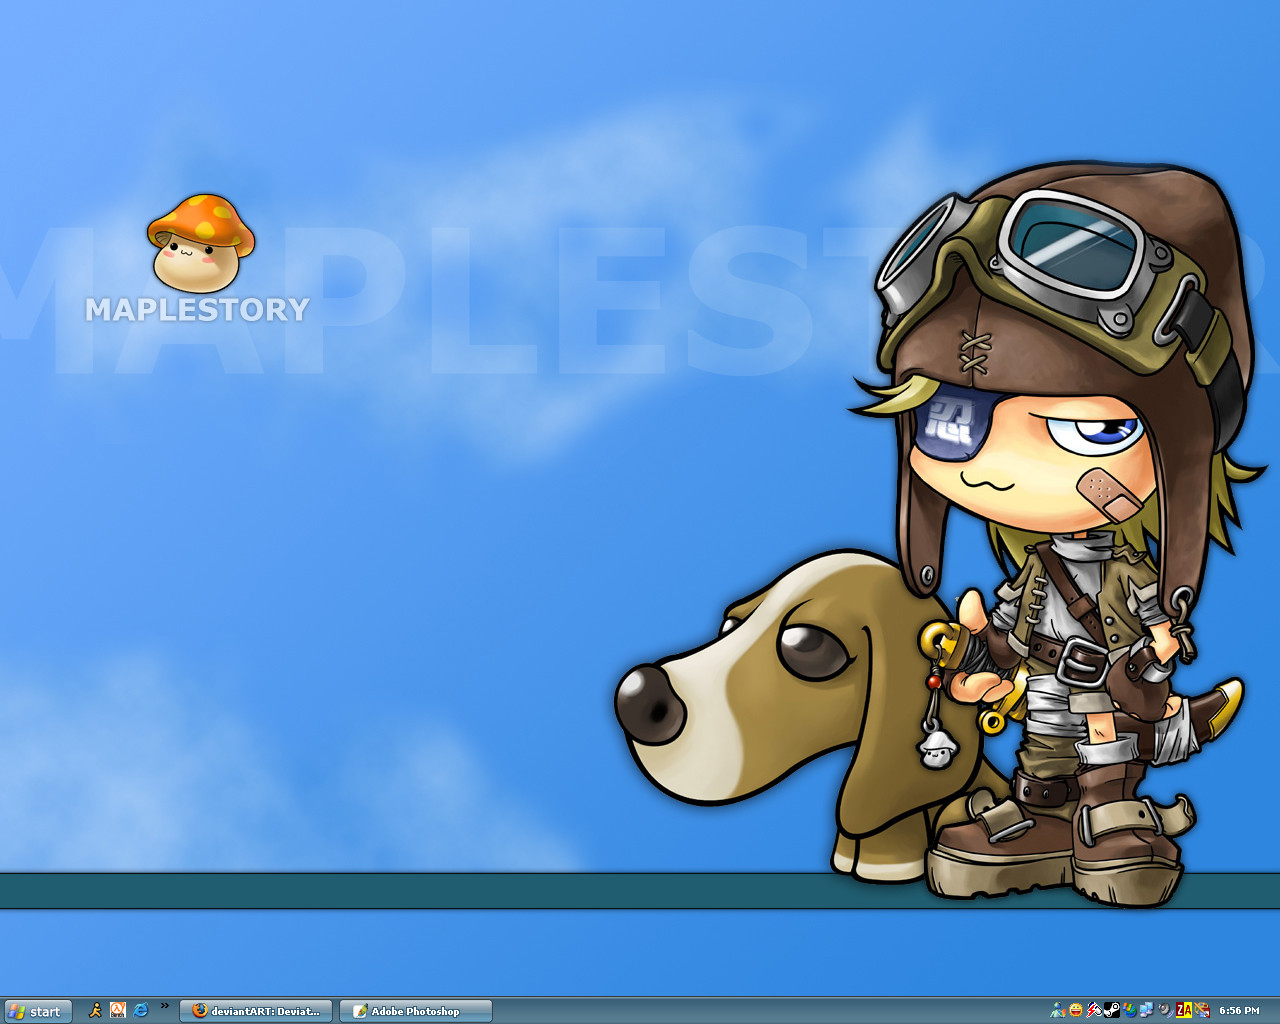Open volume speaker tray icon
Viewport: 1280px width, 1024px height.
1165,1010
